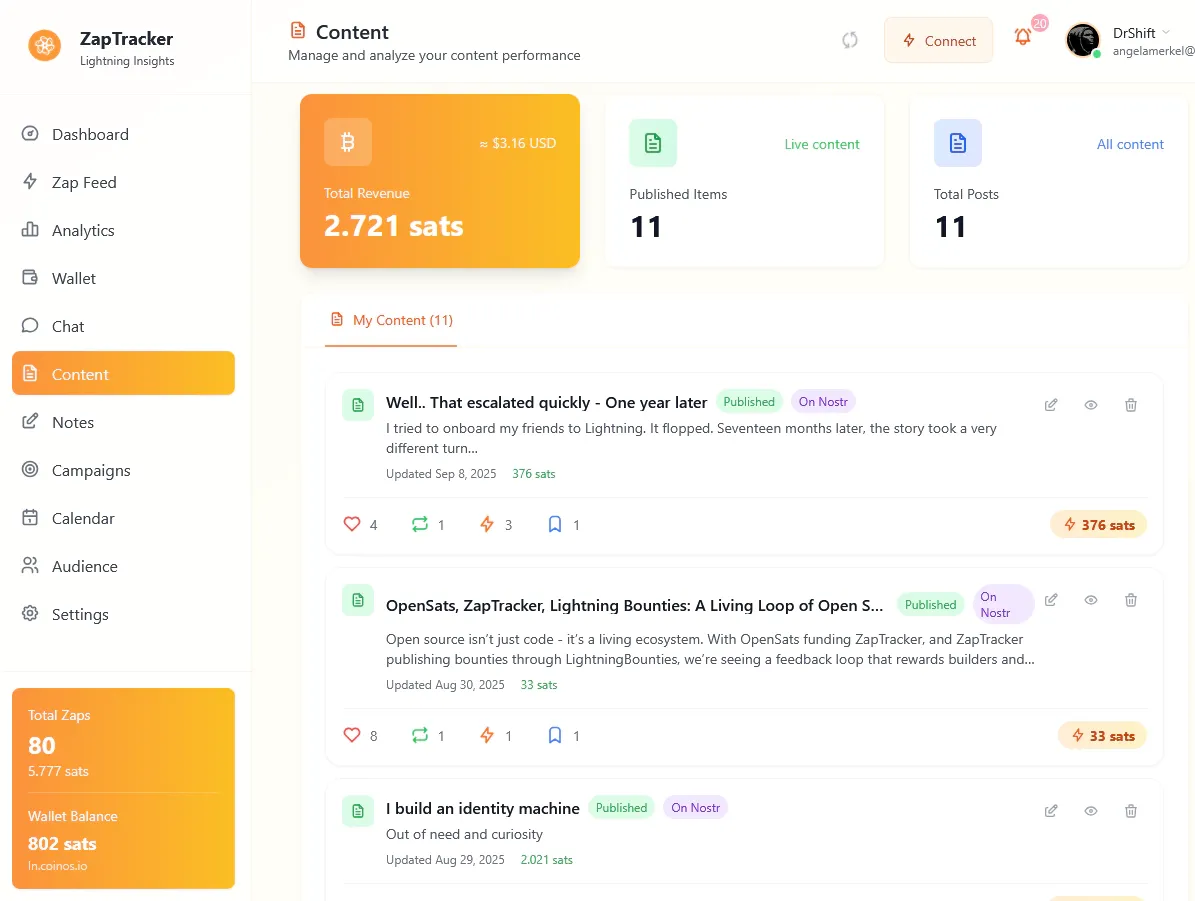Open 'I build an identity machine' title
Image resolution: width=1195 pixels, height=901 pixels.
482,808
